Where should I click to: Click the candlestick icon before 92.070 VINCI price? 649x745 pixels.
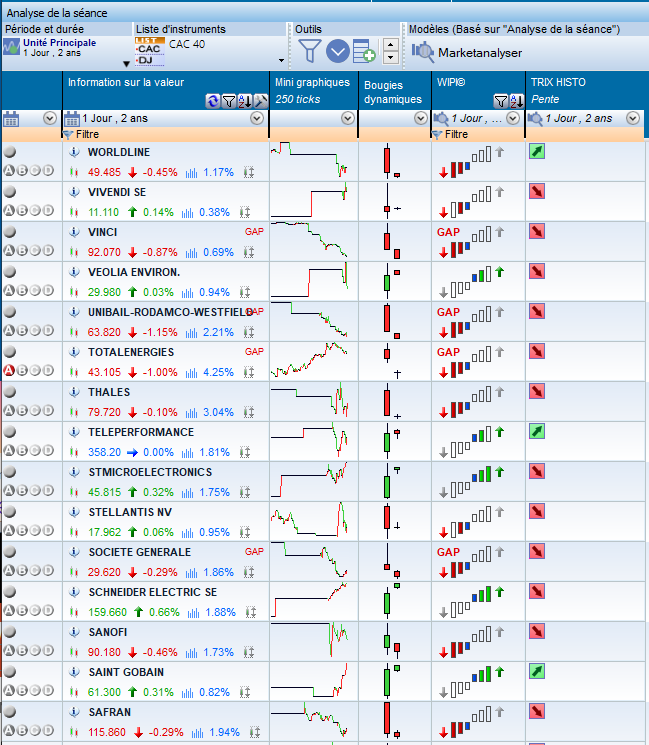pyautogui.click(x=74, y=252)
